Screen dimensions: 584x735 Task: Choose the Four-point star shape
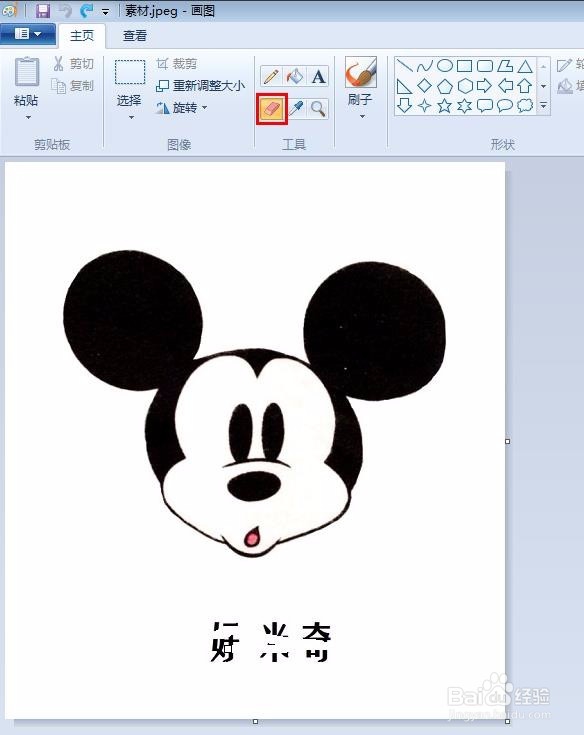tap(424, 105)
